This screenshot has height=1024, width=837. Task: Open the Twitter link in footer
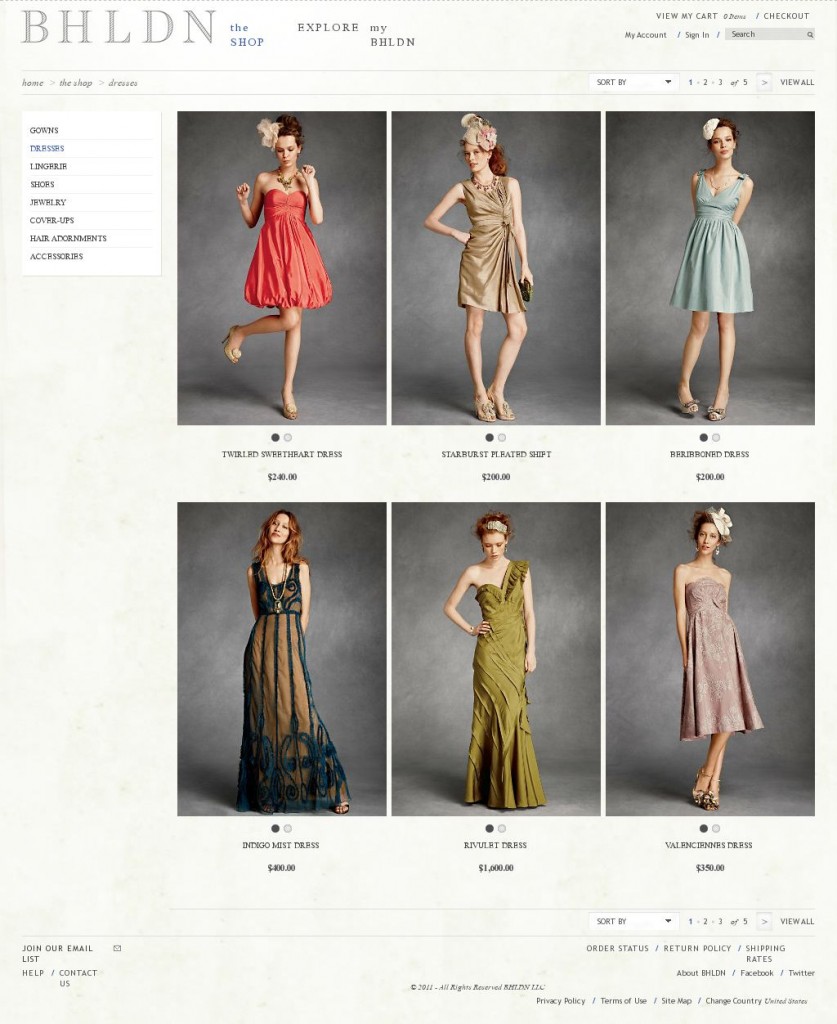pos(801,973)
